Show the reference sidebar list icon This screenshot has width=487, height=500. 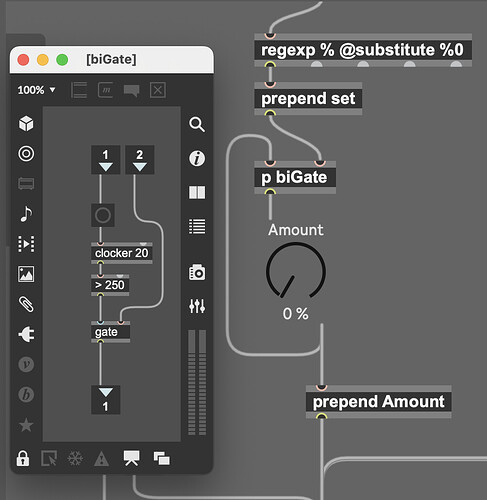[x=197, y=226]
